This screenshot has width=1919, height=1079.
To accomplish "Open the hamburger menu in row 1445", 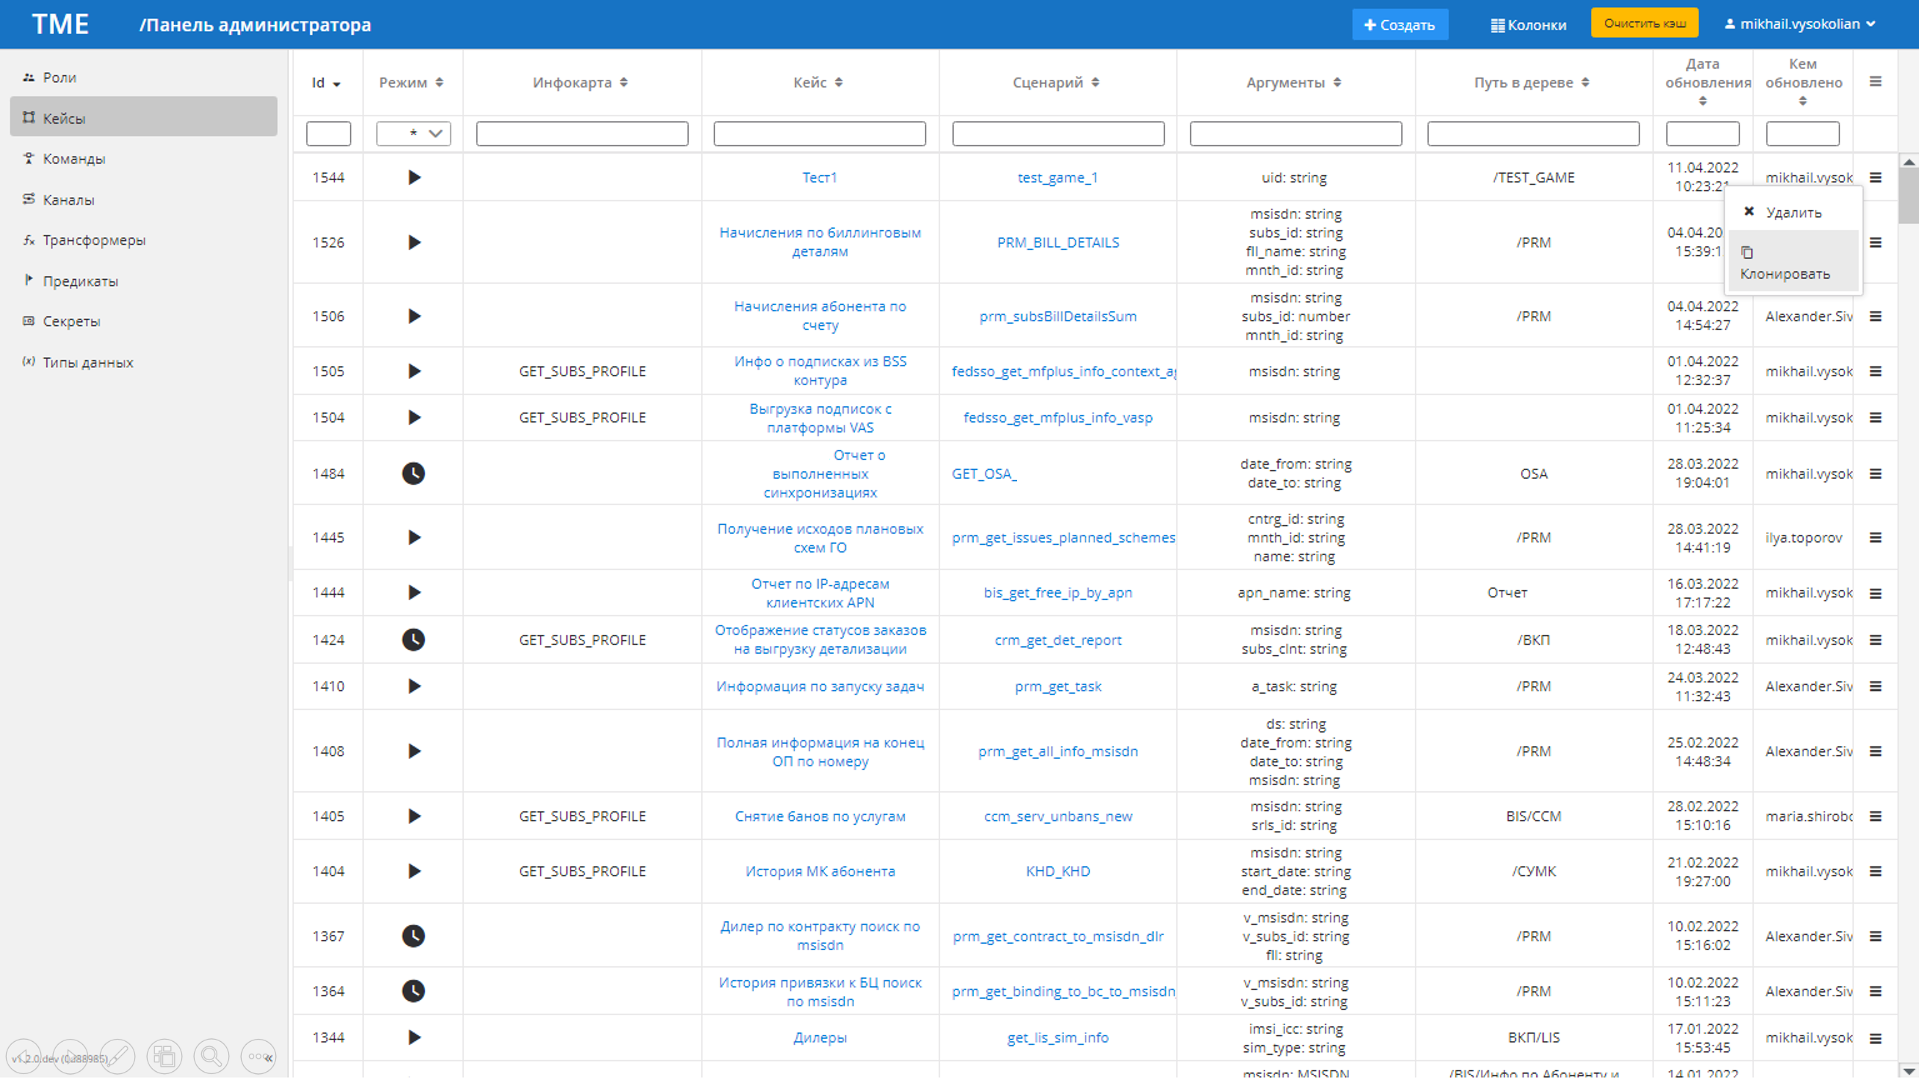I will 1875,538.
